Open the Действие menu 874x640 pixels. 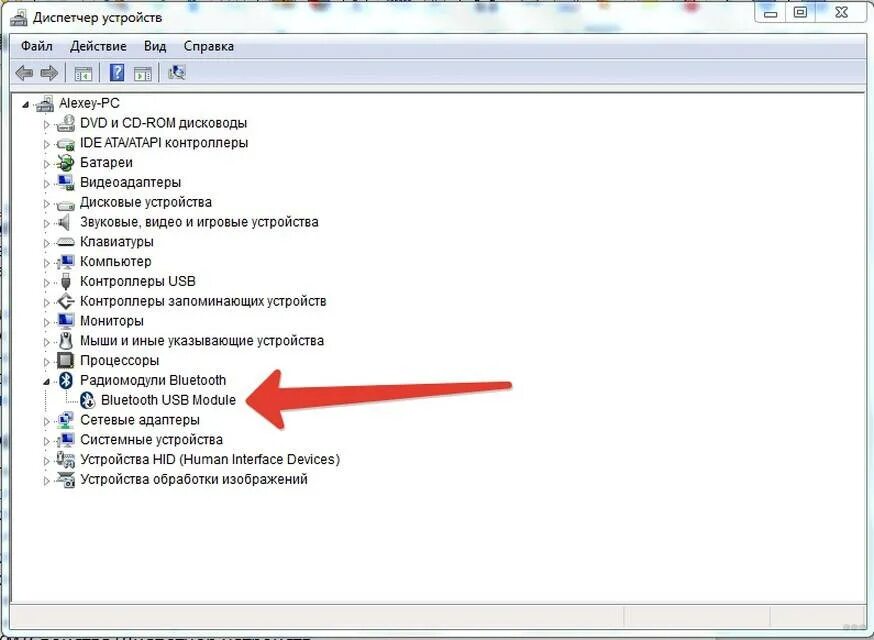[x=98, y=46]
